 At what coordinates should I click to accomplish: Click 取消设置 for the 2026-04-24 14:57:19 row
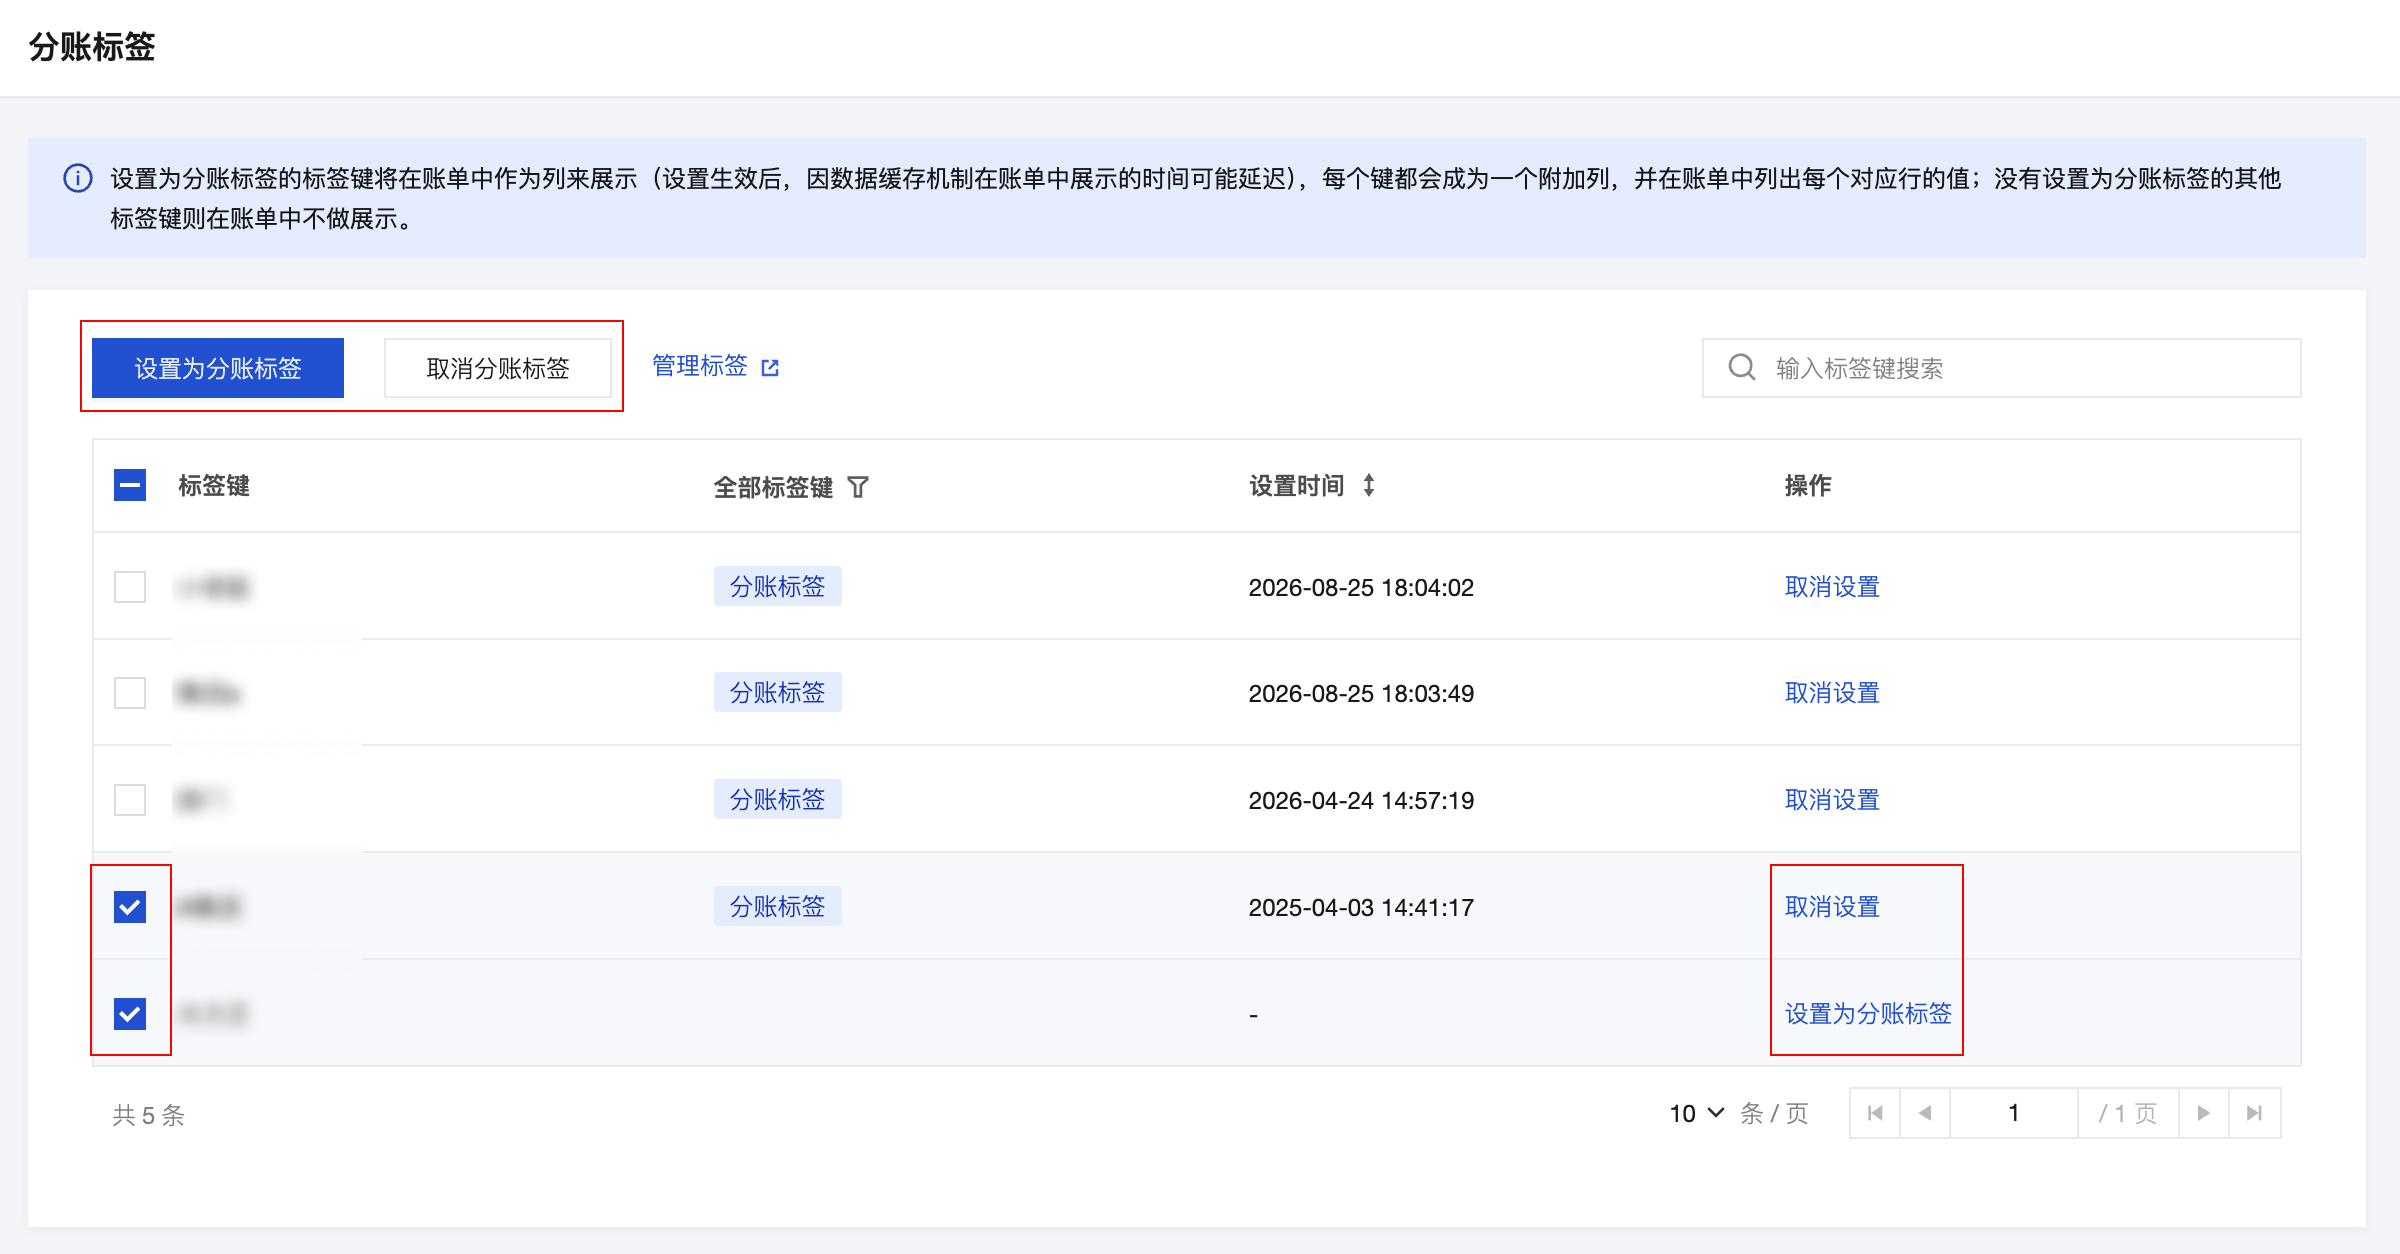[1832, 800]
